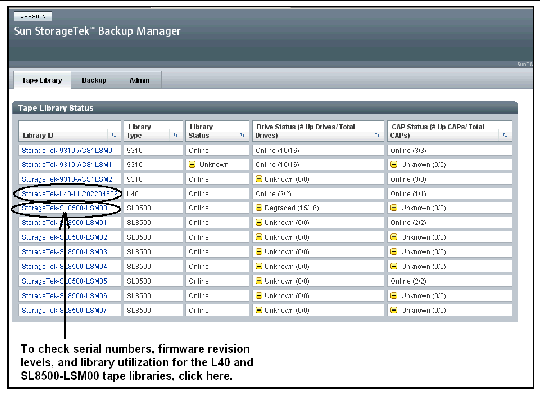Click Unknown library status icon in 9310-ACS1-LSM1 row

192,165
